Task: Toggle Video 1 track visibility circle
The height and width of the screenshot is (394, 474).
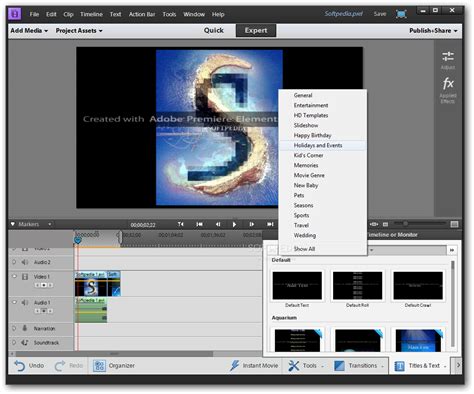Action: 14,276
